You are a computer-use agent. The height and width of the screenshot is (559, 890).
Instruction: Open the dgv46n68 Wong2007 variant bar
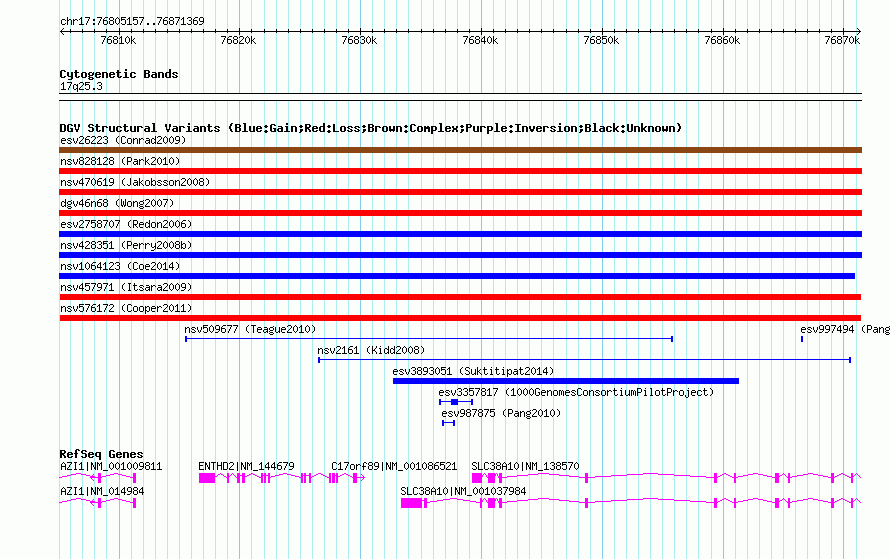(x=460, y=213)
